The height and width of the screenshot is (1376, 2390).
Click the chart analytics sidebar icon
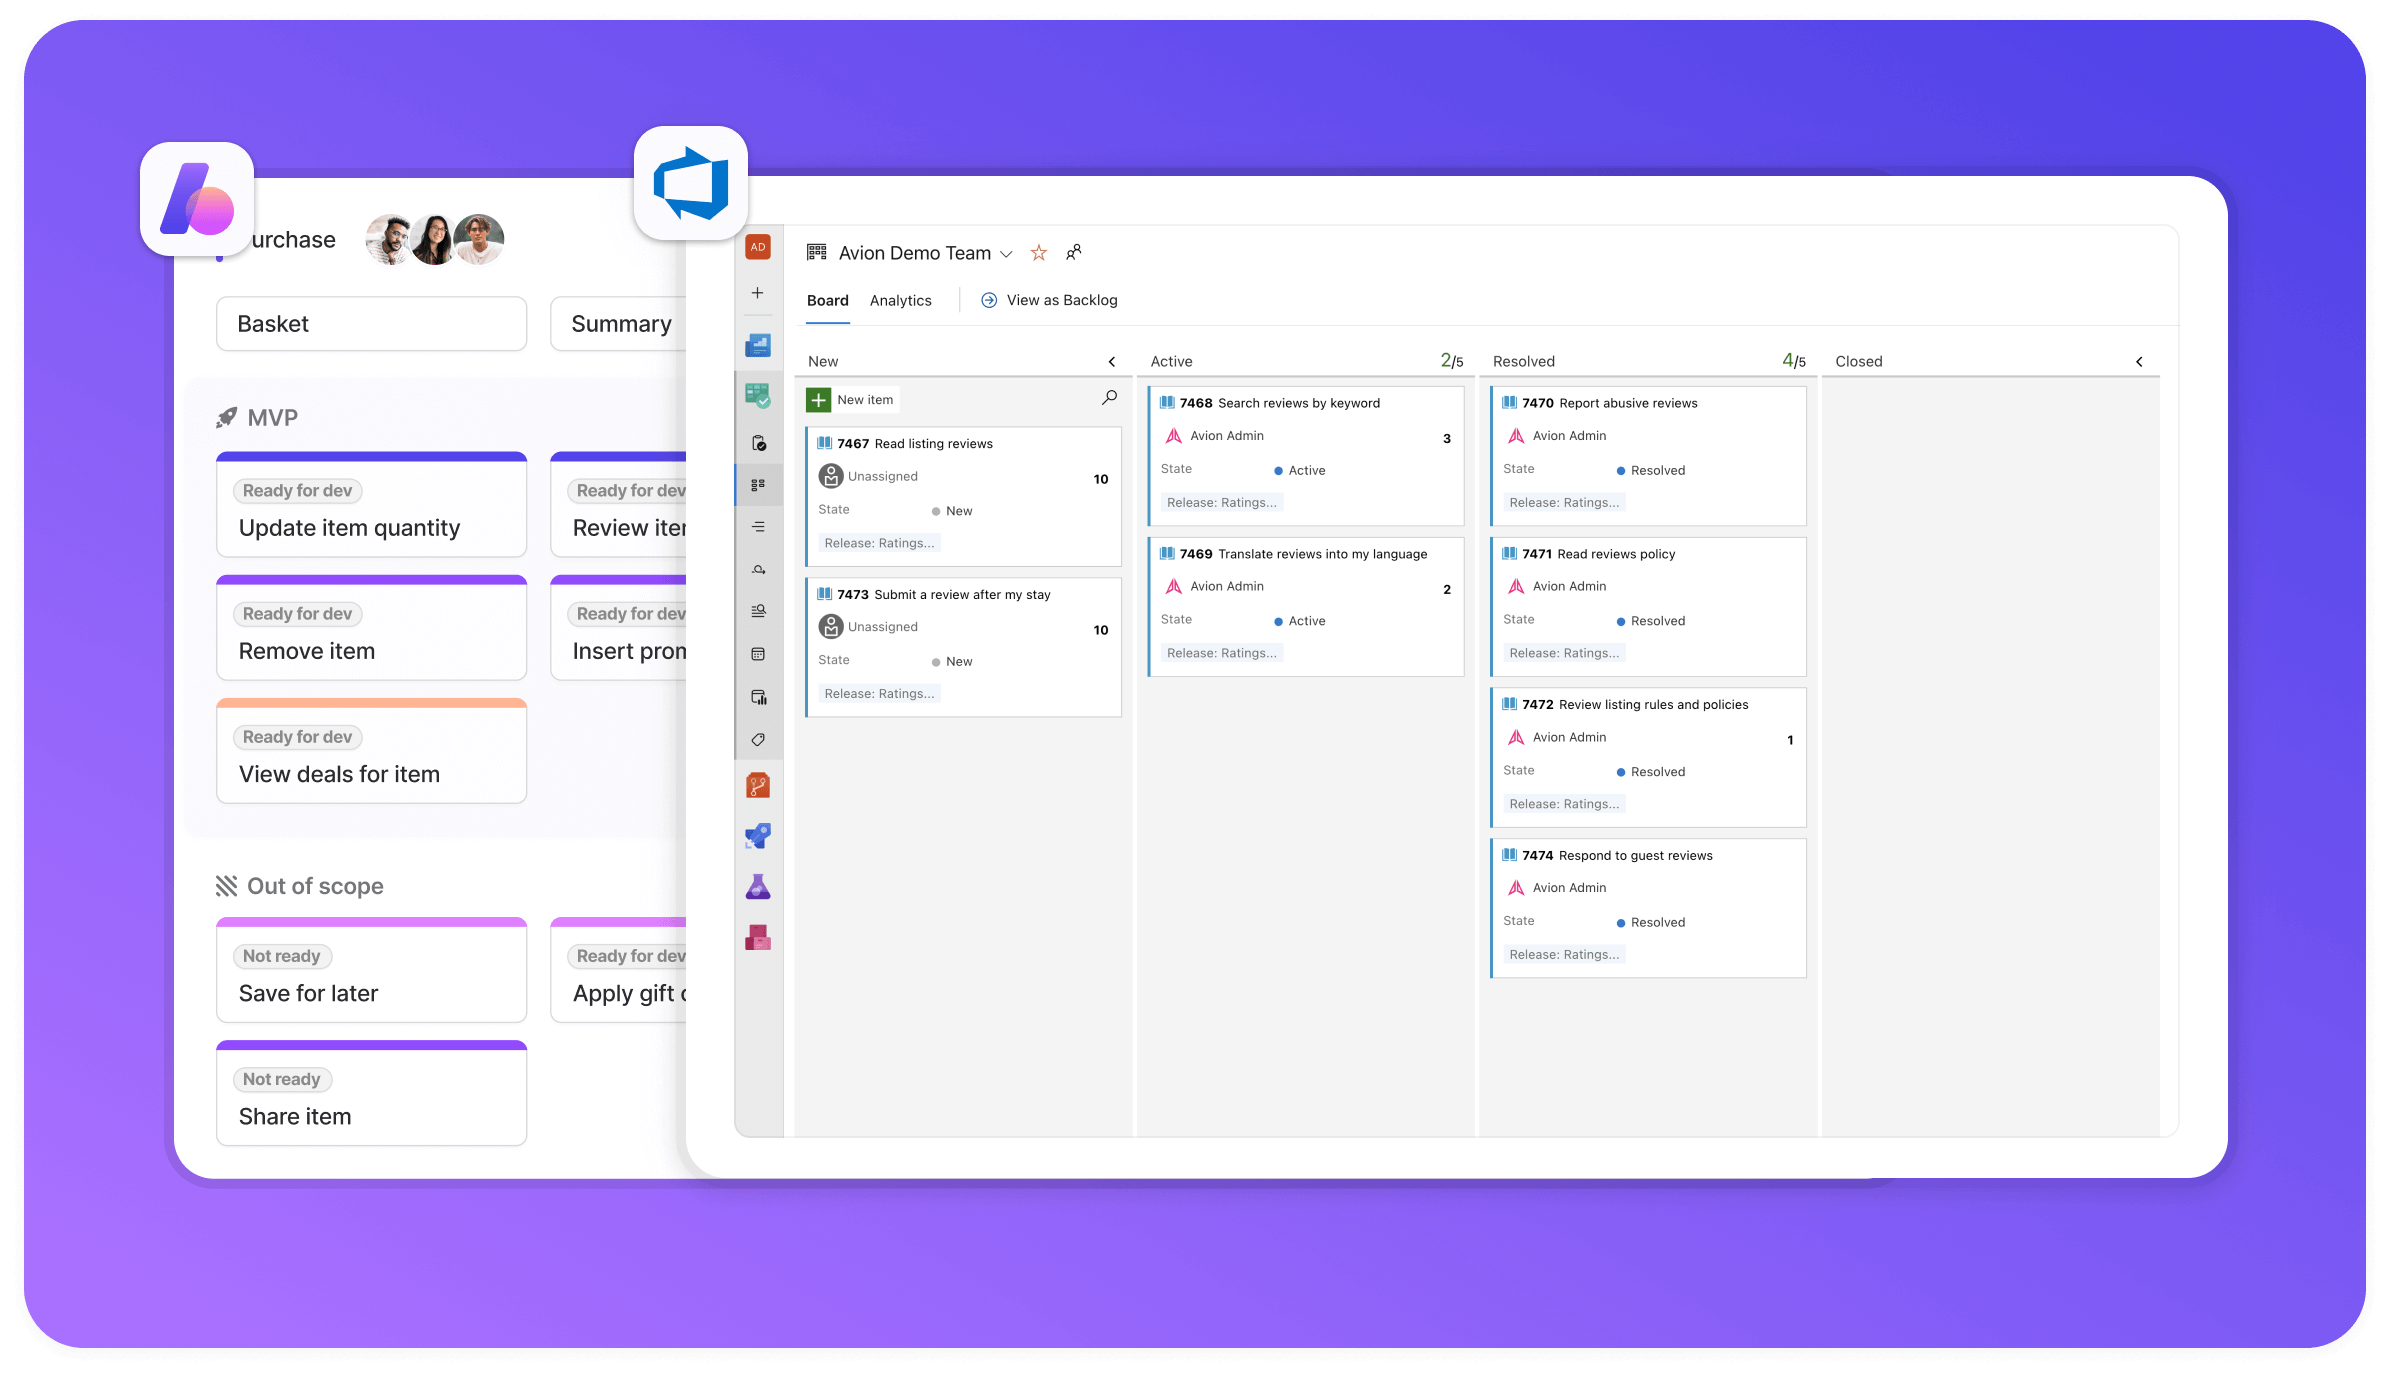pos(758,693)
